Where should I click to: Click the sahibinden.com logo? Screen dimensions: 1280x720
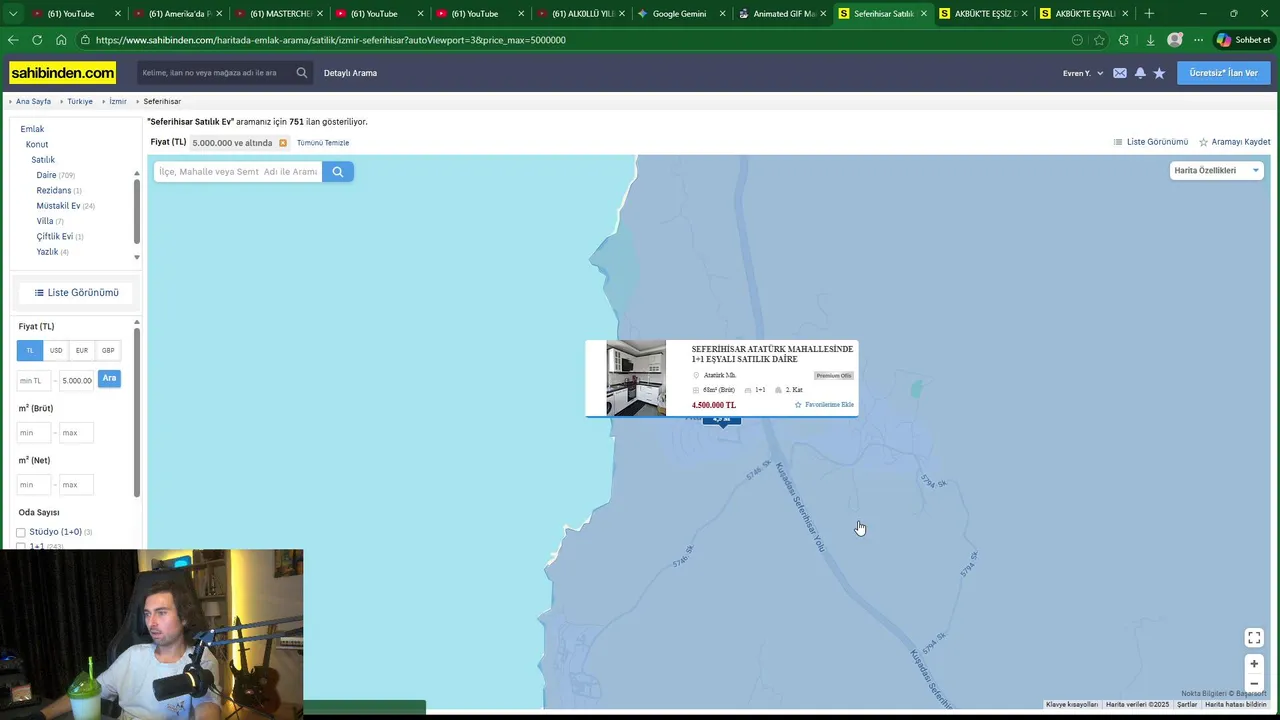pyautogui.click(x=62, y=73)
